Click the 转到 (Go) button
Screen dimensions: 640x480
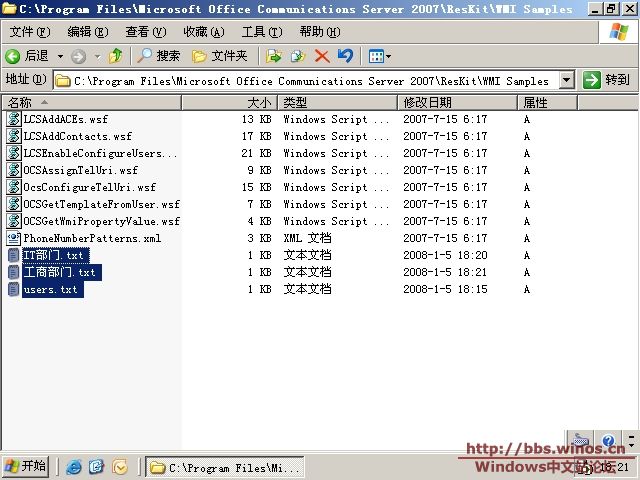[607, 80]
